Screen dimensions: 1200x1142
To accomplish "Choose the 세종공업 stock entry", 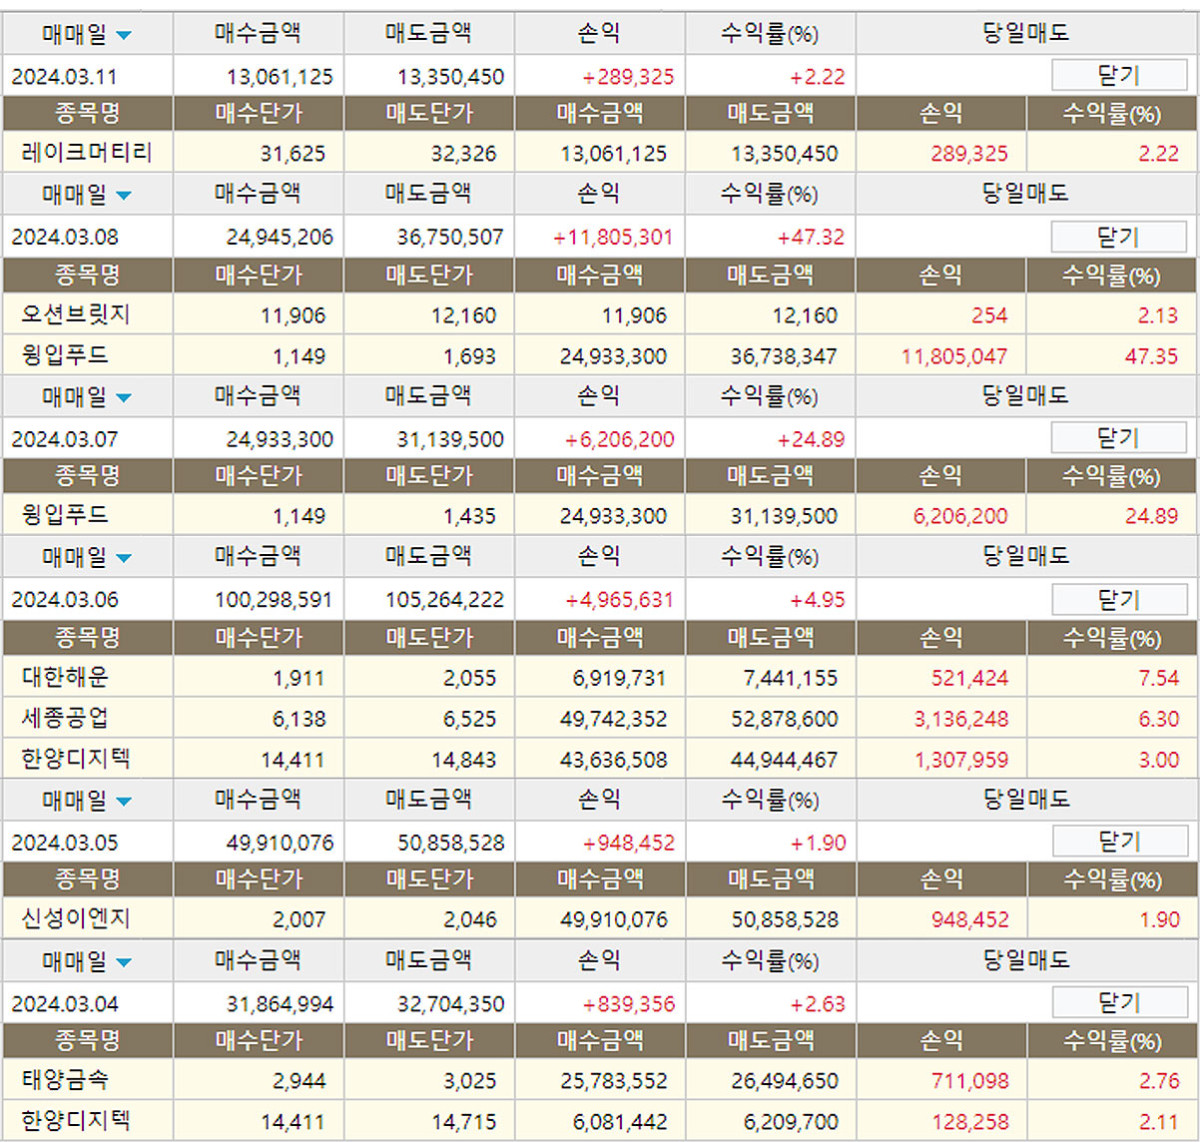I will pos(65,718).
